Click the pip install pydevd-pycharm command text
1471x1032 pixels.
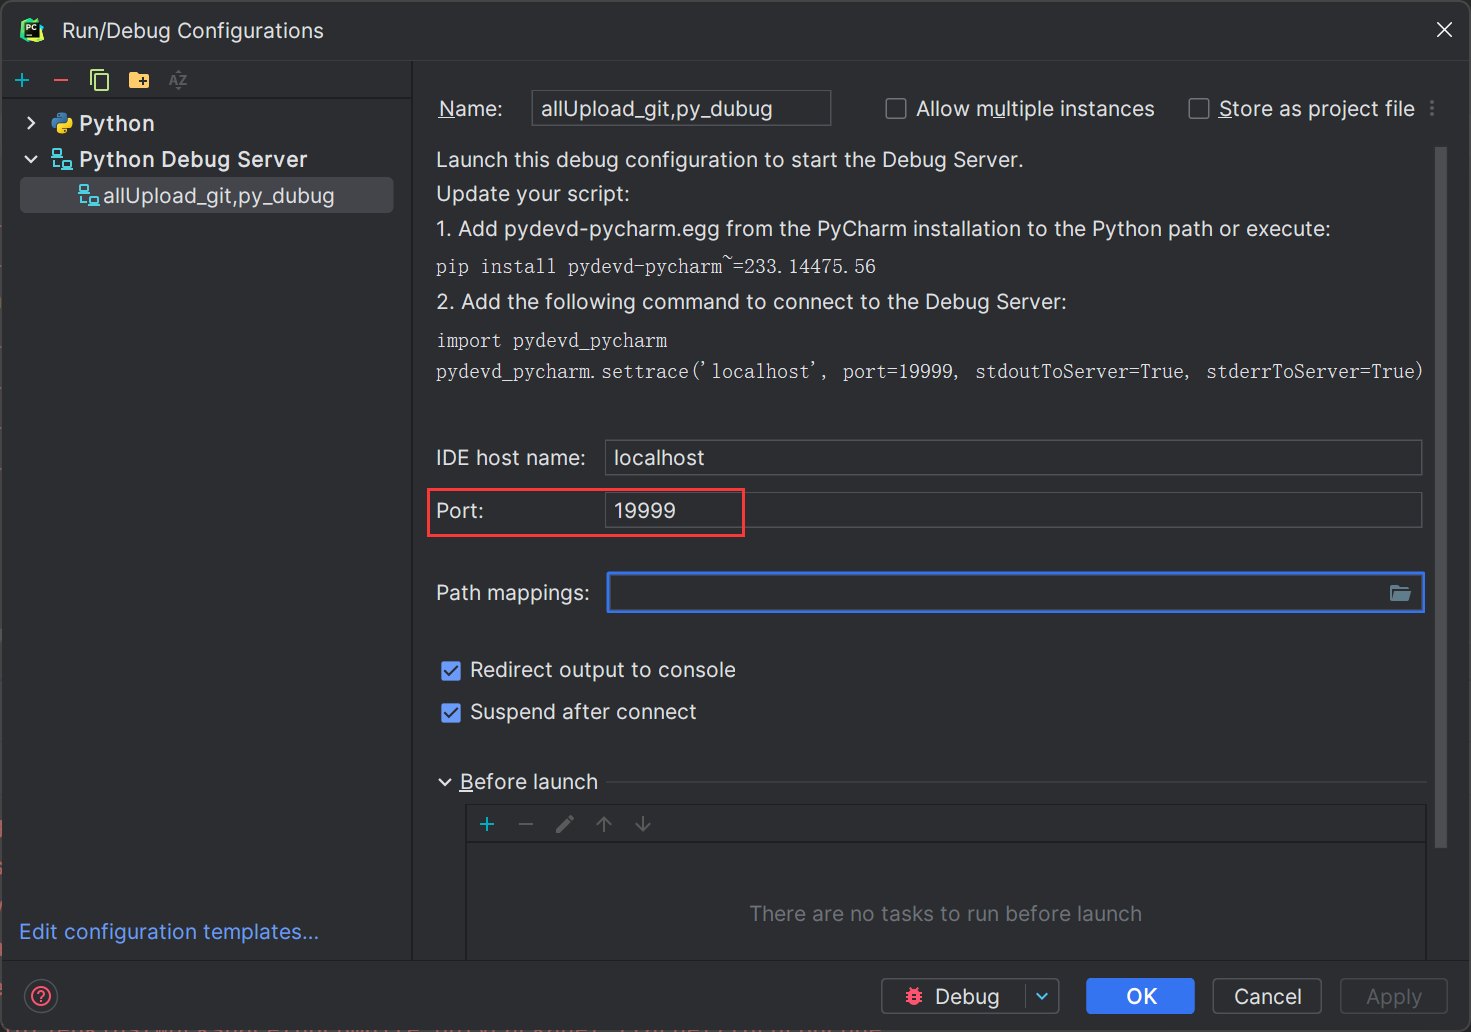[x=656, y=266]
